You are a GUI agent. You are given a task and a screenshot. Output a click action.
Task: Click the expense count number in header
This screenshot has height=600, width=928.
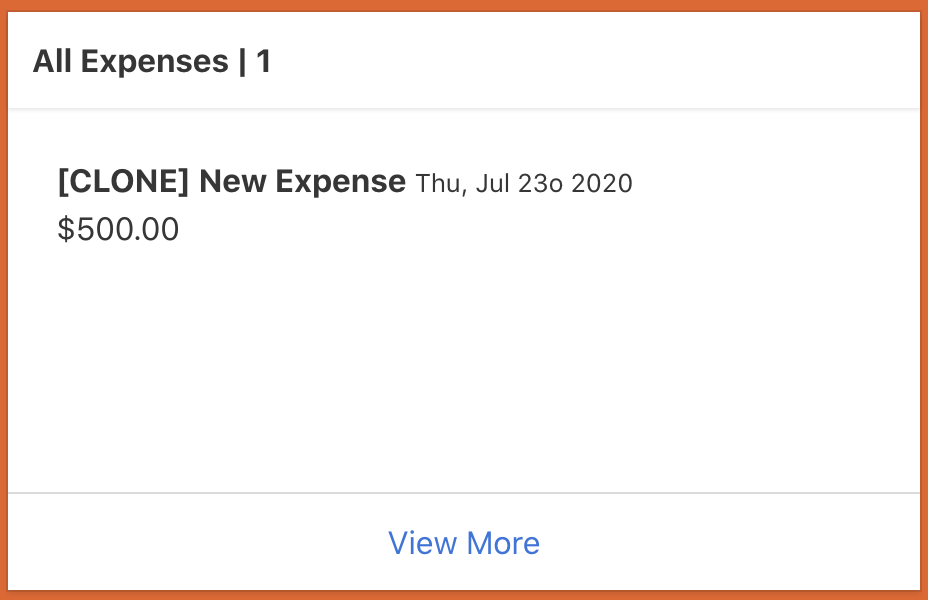click(x=264, y=62)
